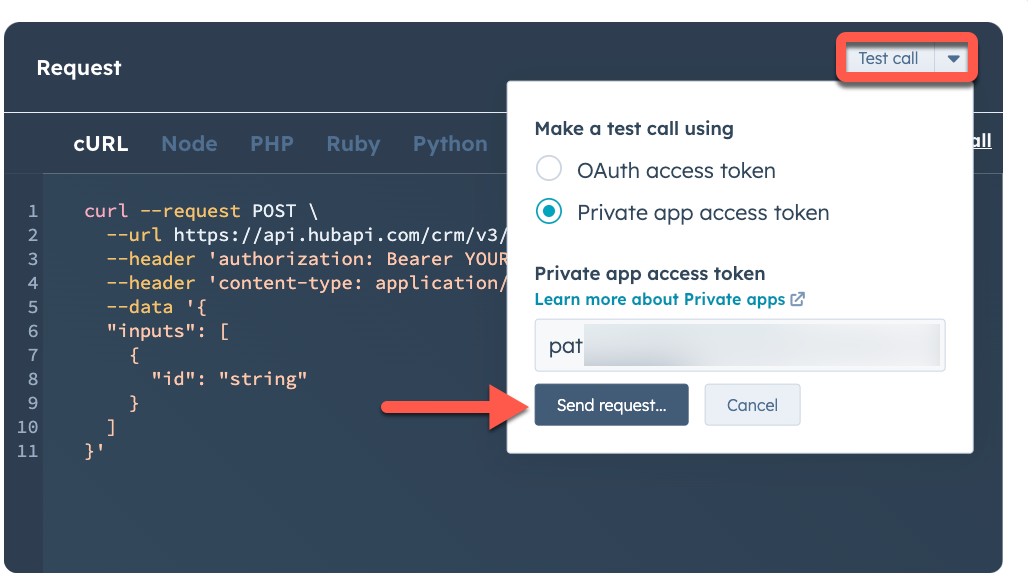The image size is (1028, 588).
Task: Switch to the Python code tab
Action: [449, 143]
